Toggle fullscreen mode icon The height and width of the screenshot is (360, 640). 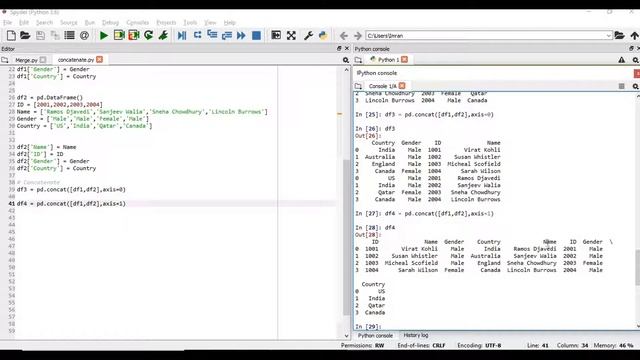click(x=291, y=36)
